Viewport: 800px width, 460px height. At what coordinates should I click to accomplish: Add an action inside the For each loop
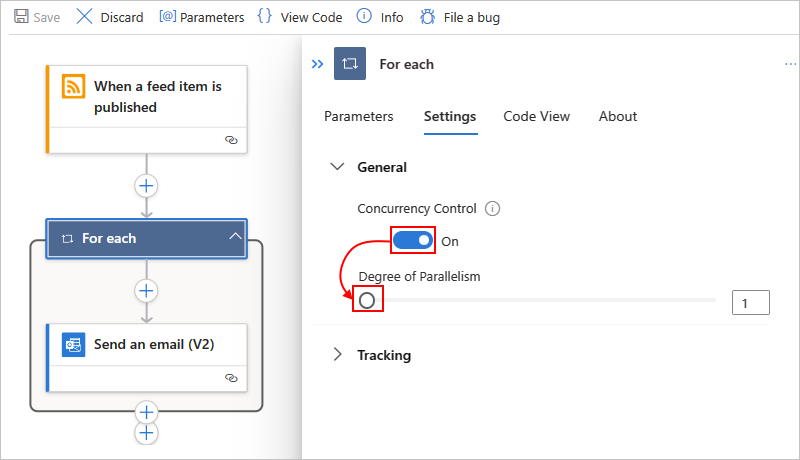[146, 291]
